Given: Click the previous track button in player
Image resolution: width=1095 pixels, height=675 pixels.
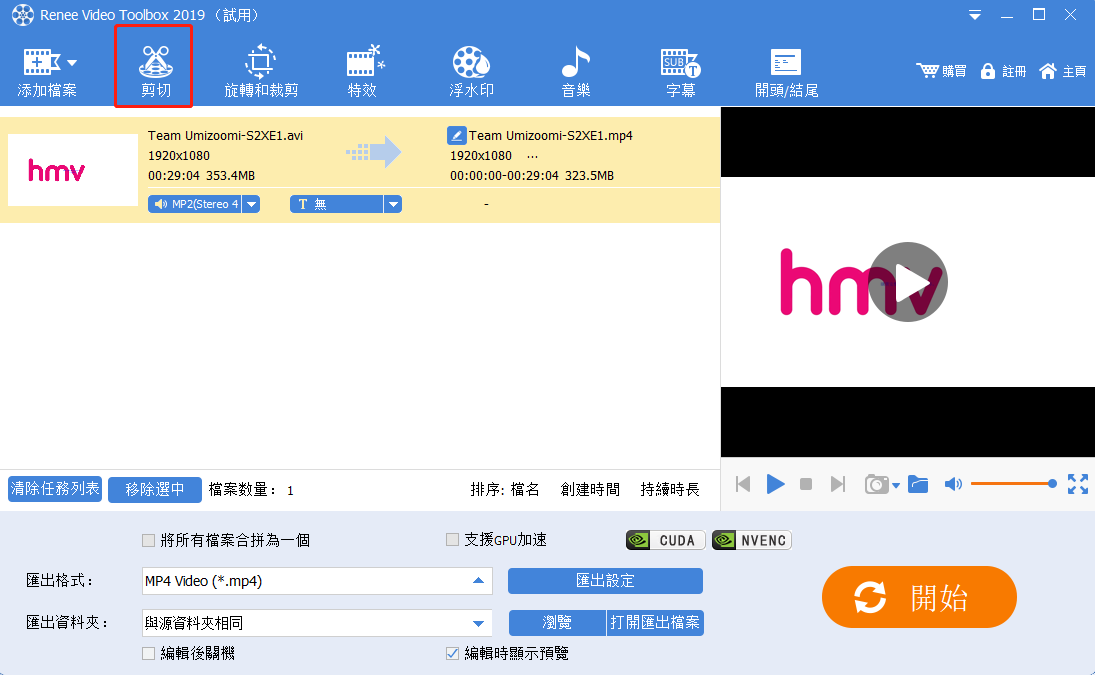Looking at the screenshot, I should (x=743, y=484).
